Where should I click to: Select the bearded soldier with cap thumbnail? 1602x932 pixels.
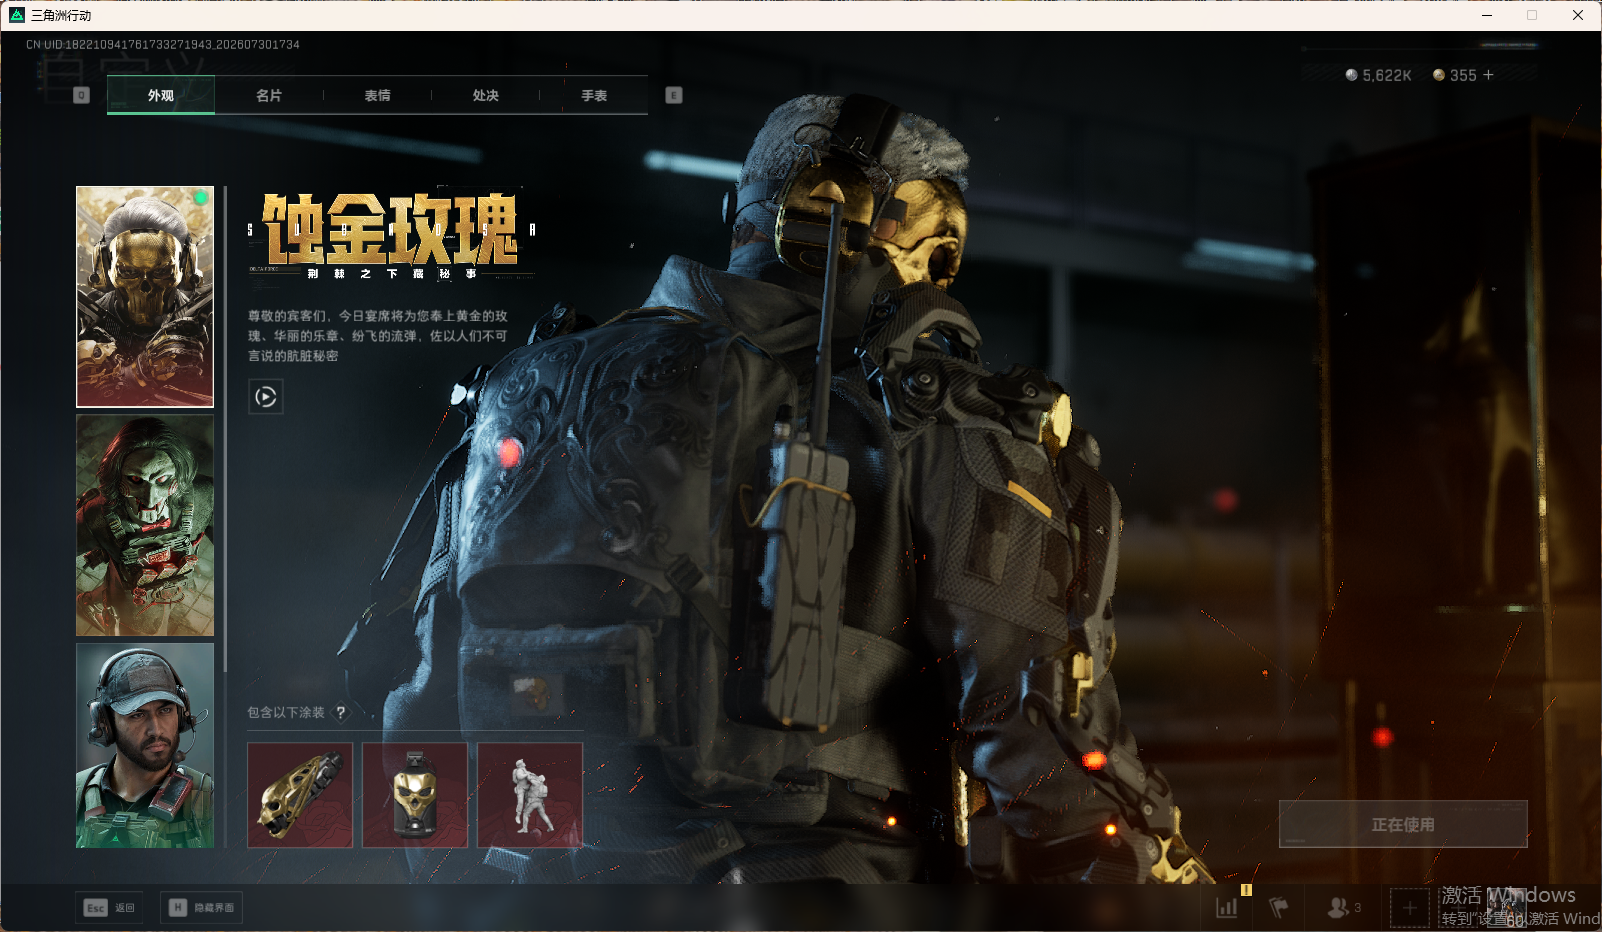(x=145, y=746)
